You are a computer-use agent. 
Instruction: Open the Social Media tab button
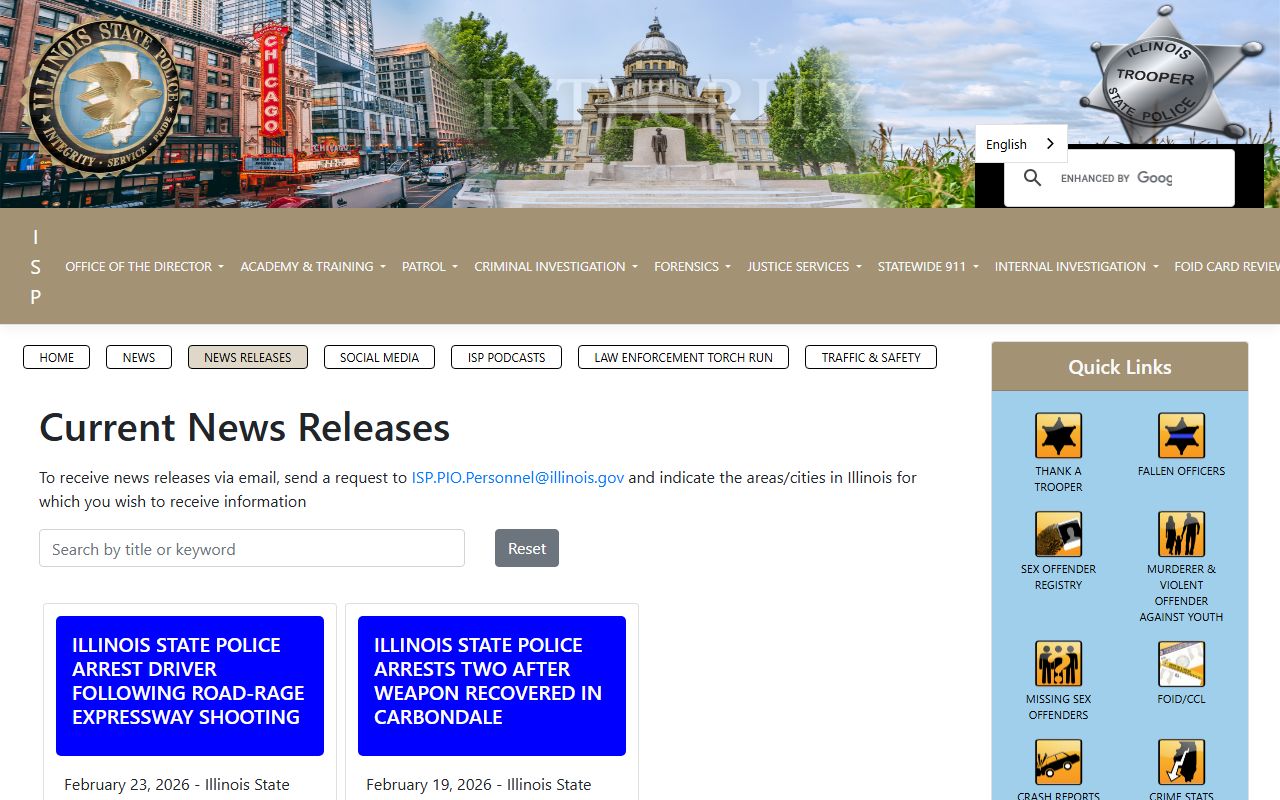coord(379,357)
